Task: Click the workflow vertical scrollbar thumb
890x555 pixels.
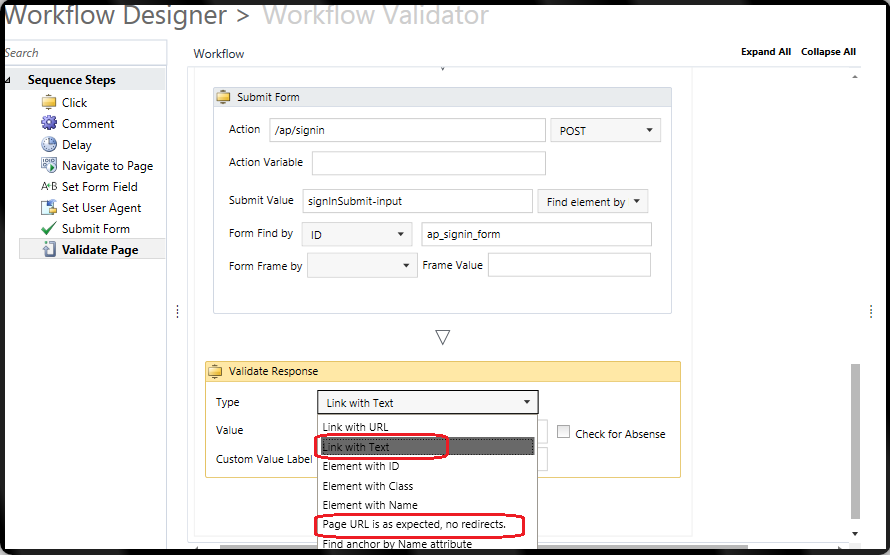Action: tap(855, 441)
